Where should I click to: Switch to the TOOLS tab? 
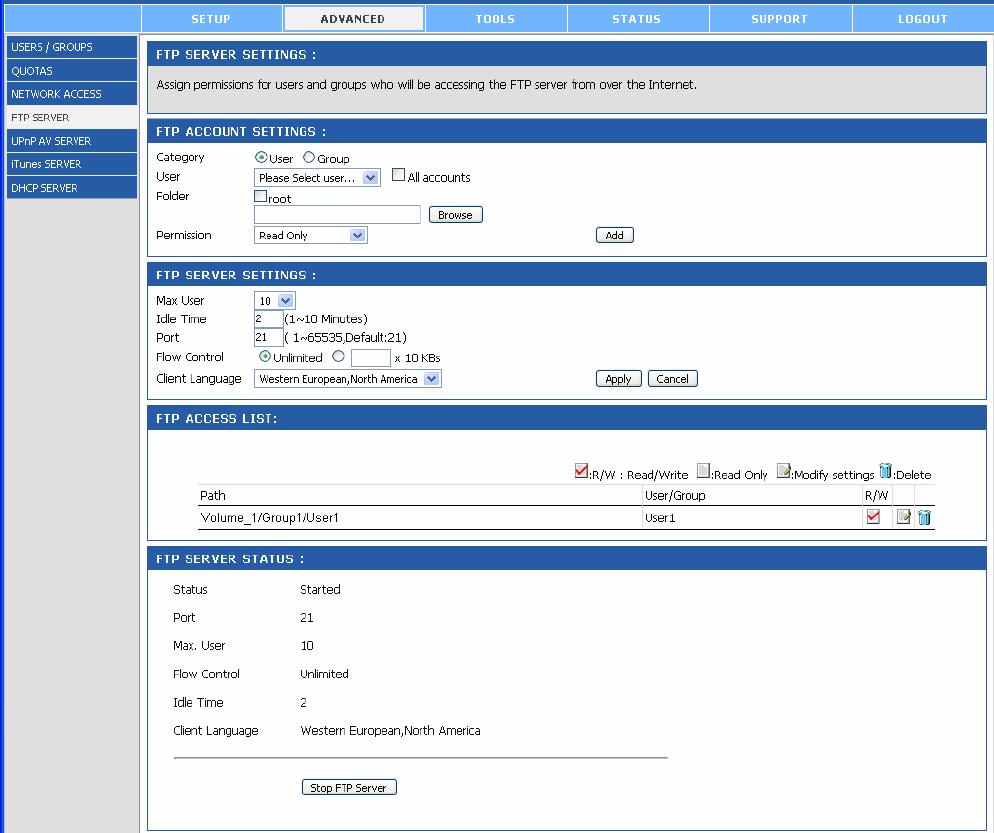(x=495, y=19)
